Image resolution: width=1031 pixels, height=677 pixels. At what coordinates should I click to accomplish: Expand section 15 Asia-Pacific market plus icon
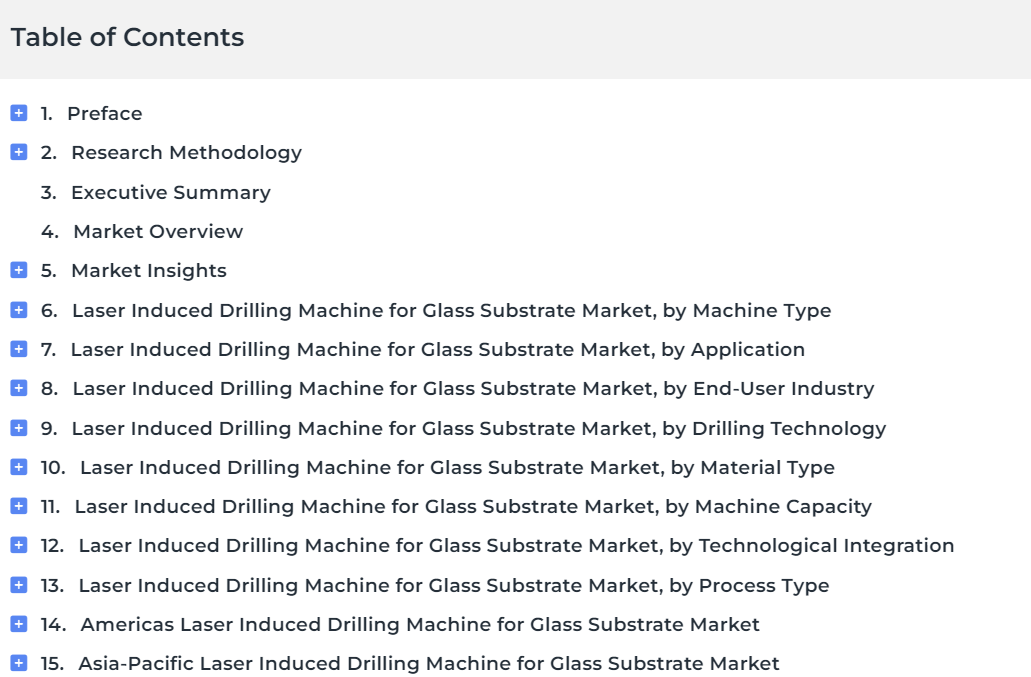click(19, 663)
